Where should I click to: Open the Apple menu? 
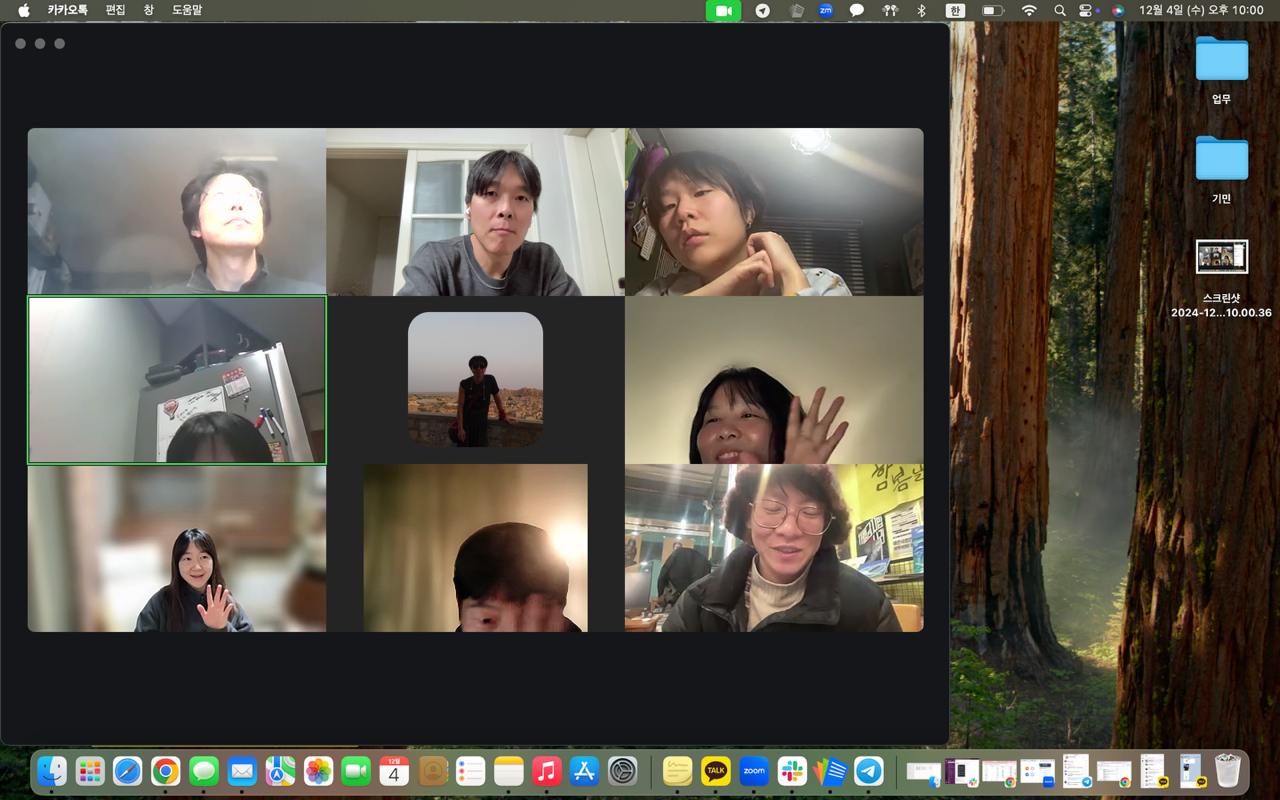pyautogui.click(x=24, y=10)
